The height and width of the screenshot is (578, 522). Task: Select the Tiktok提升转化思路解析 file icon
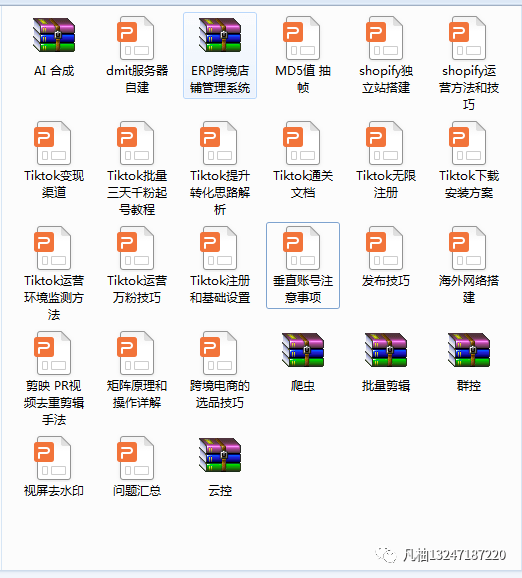pos(219,143)
